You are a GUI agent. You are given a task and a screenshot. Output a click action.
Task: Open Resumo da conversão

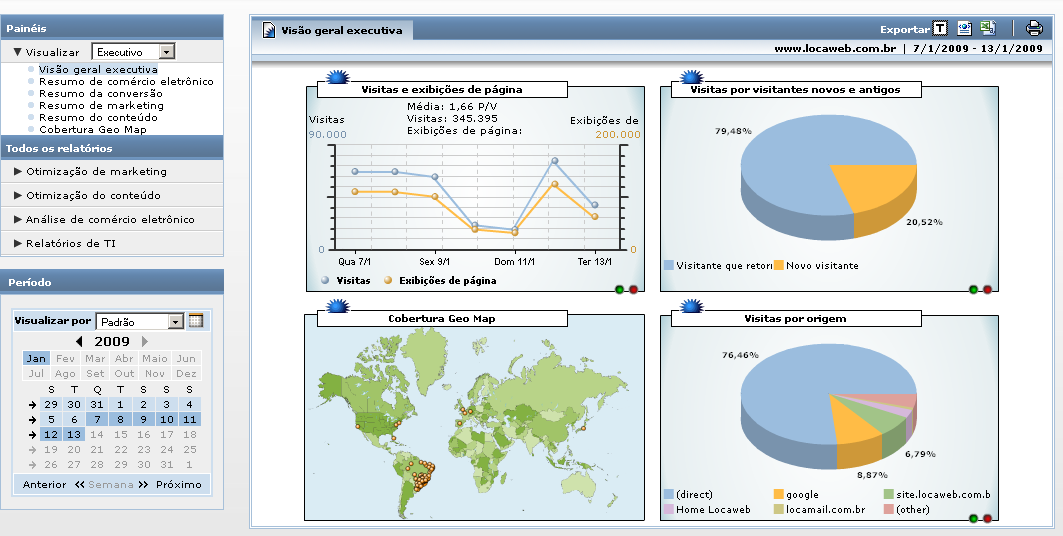101,94
